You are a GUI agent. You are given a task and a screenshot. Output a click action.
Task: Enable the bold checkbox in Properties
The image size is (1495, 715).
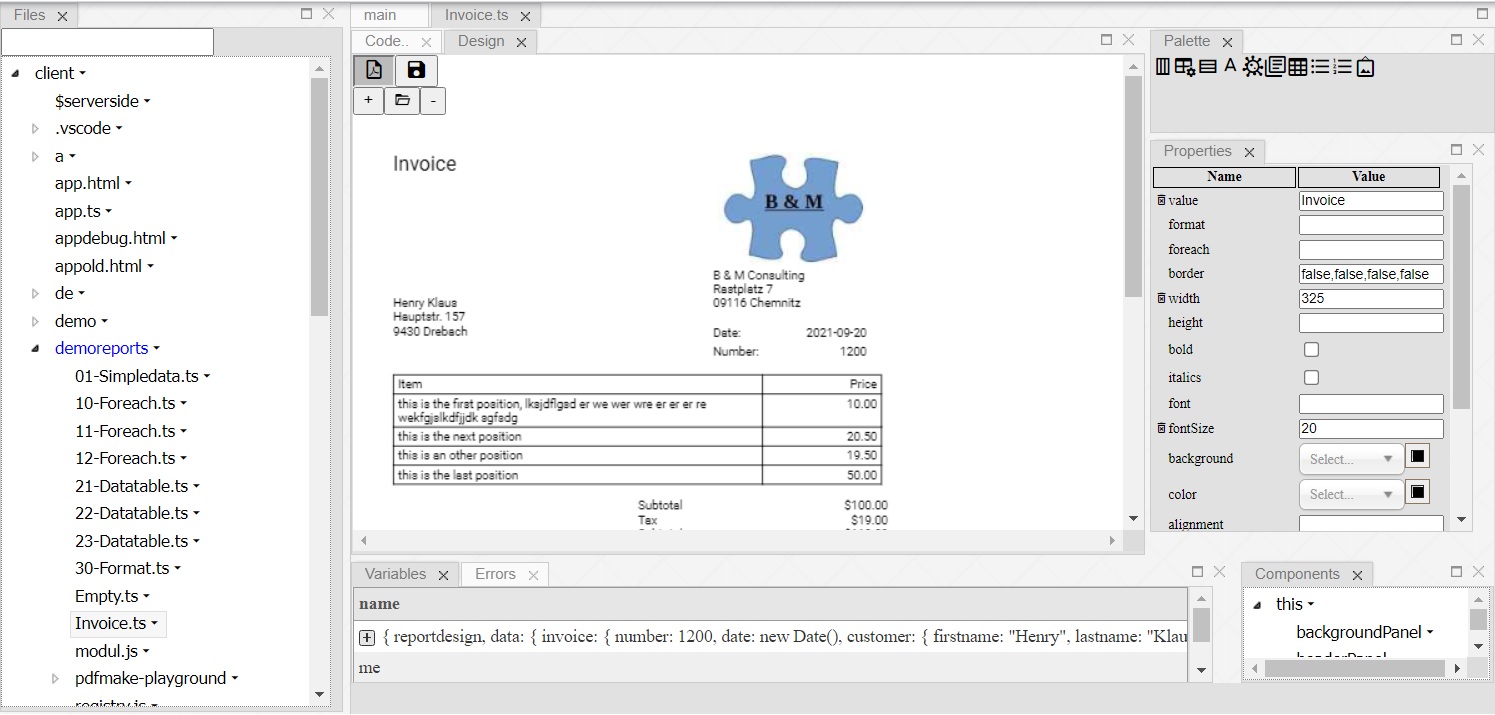tap(1311, 349)
